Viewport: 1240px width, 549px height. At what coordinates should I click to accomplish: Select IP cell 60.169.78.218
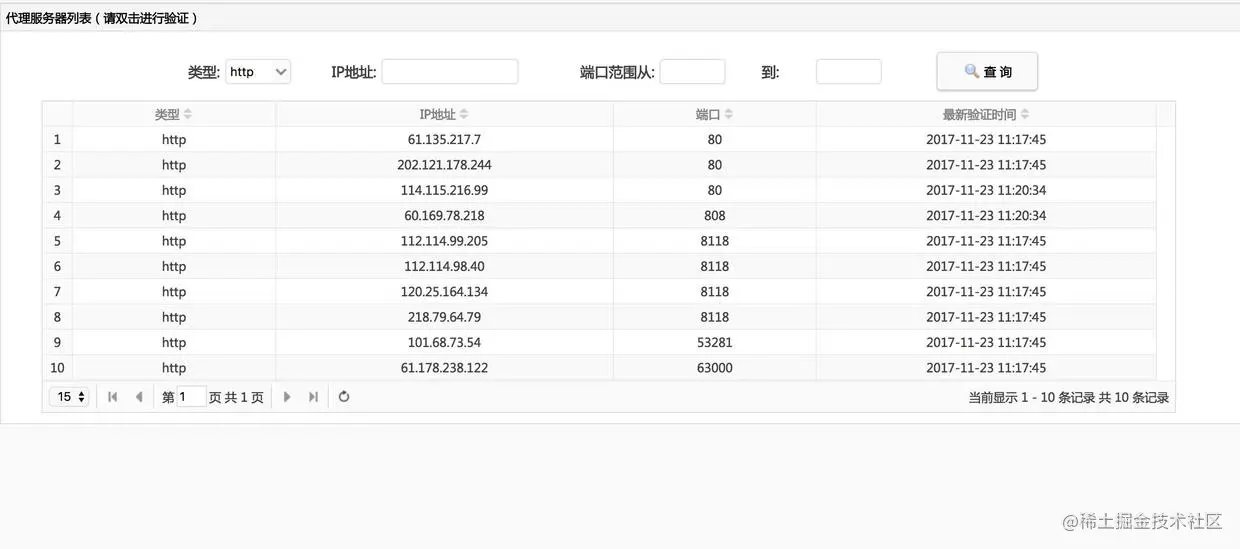click(x=444, y=216)
